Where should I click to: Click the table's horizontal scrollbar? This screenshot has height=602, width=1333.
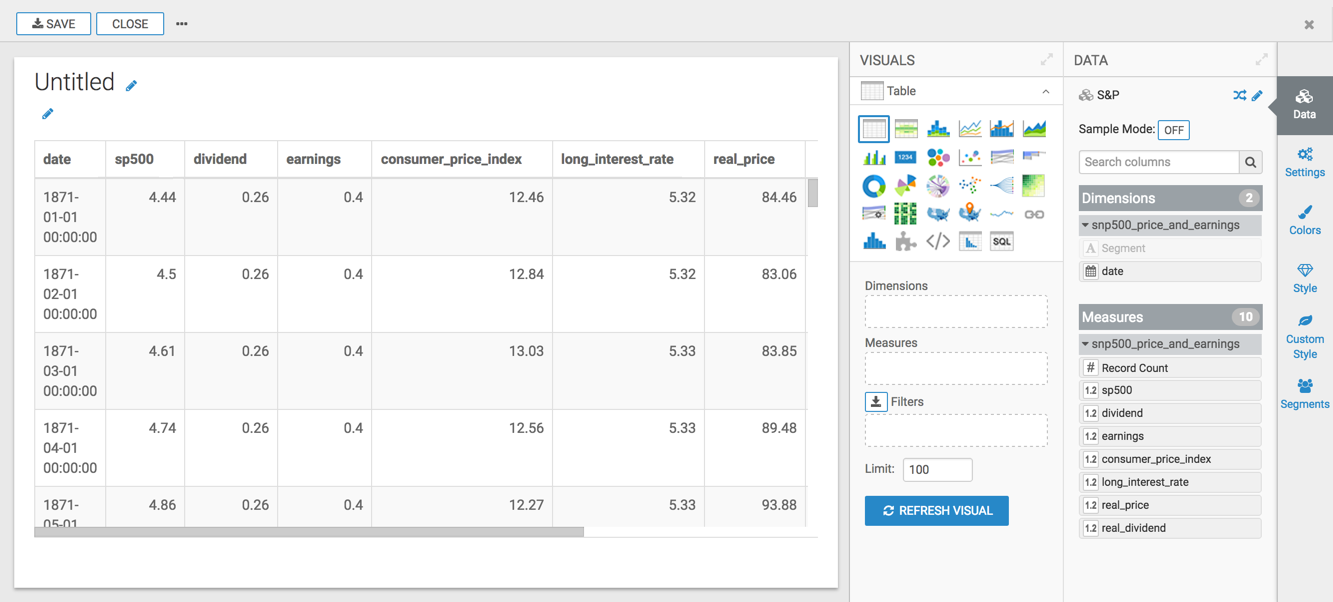coord(309,532)
